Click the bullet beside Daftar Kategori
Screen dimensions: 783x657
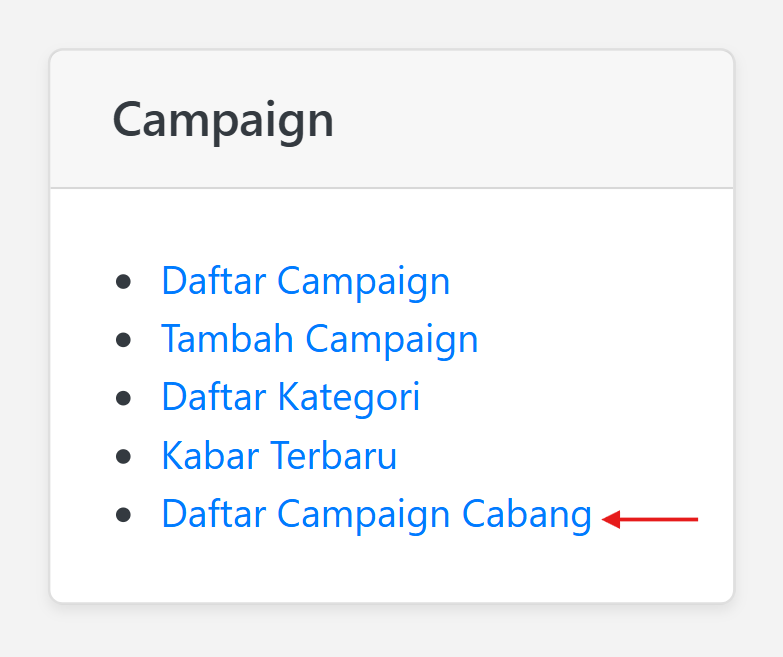pos(124,398)
